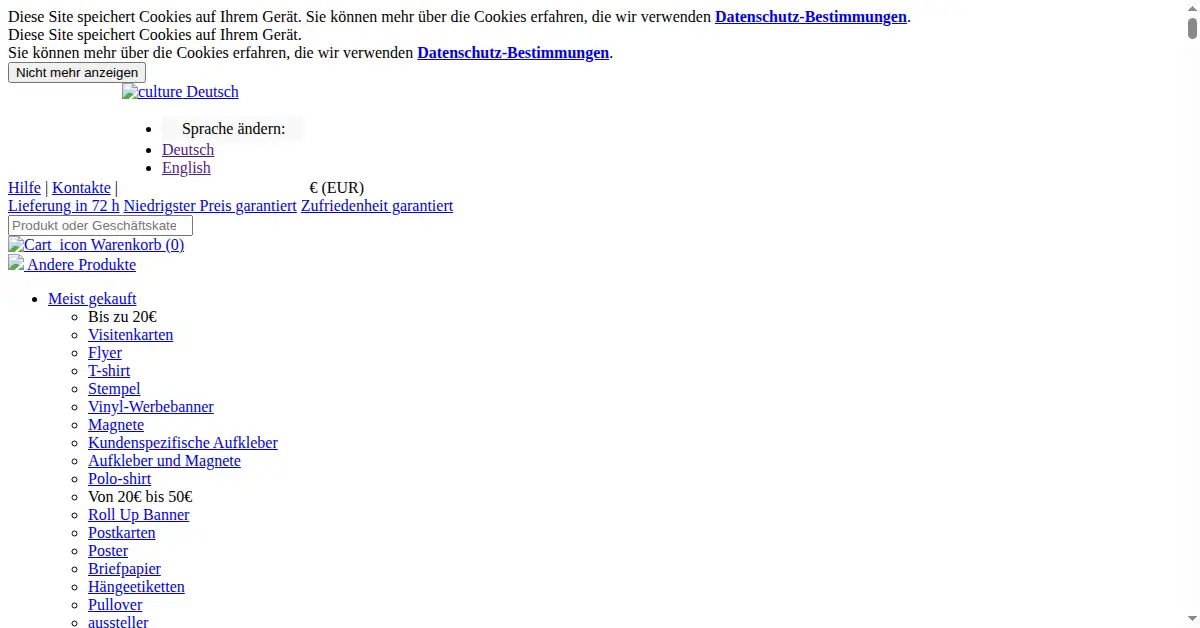Open 'Niedrigster Preis garantiert' link
The width and height of the screenshot is (1200, 628).
pos(210,206)
